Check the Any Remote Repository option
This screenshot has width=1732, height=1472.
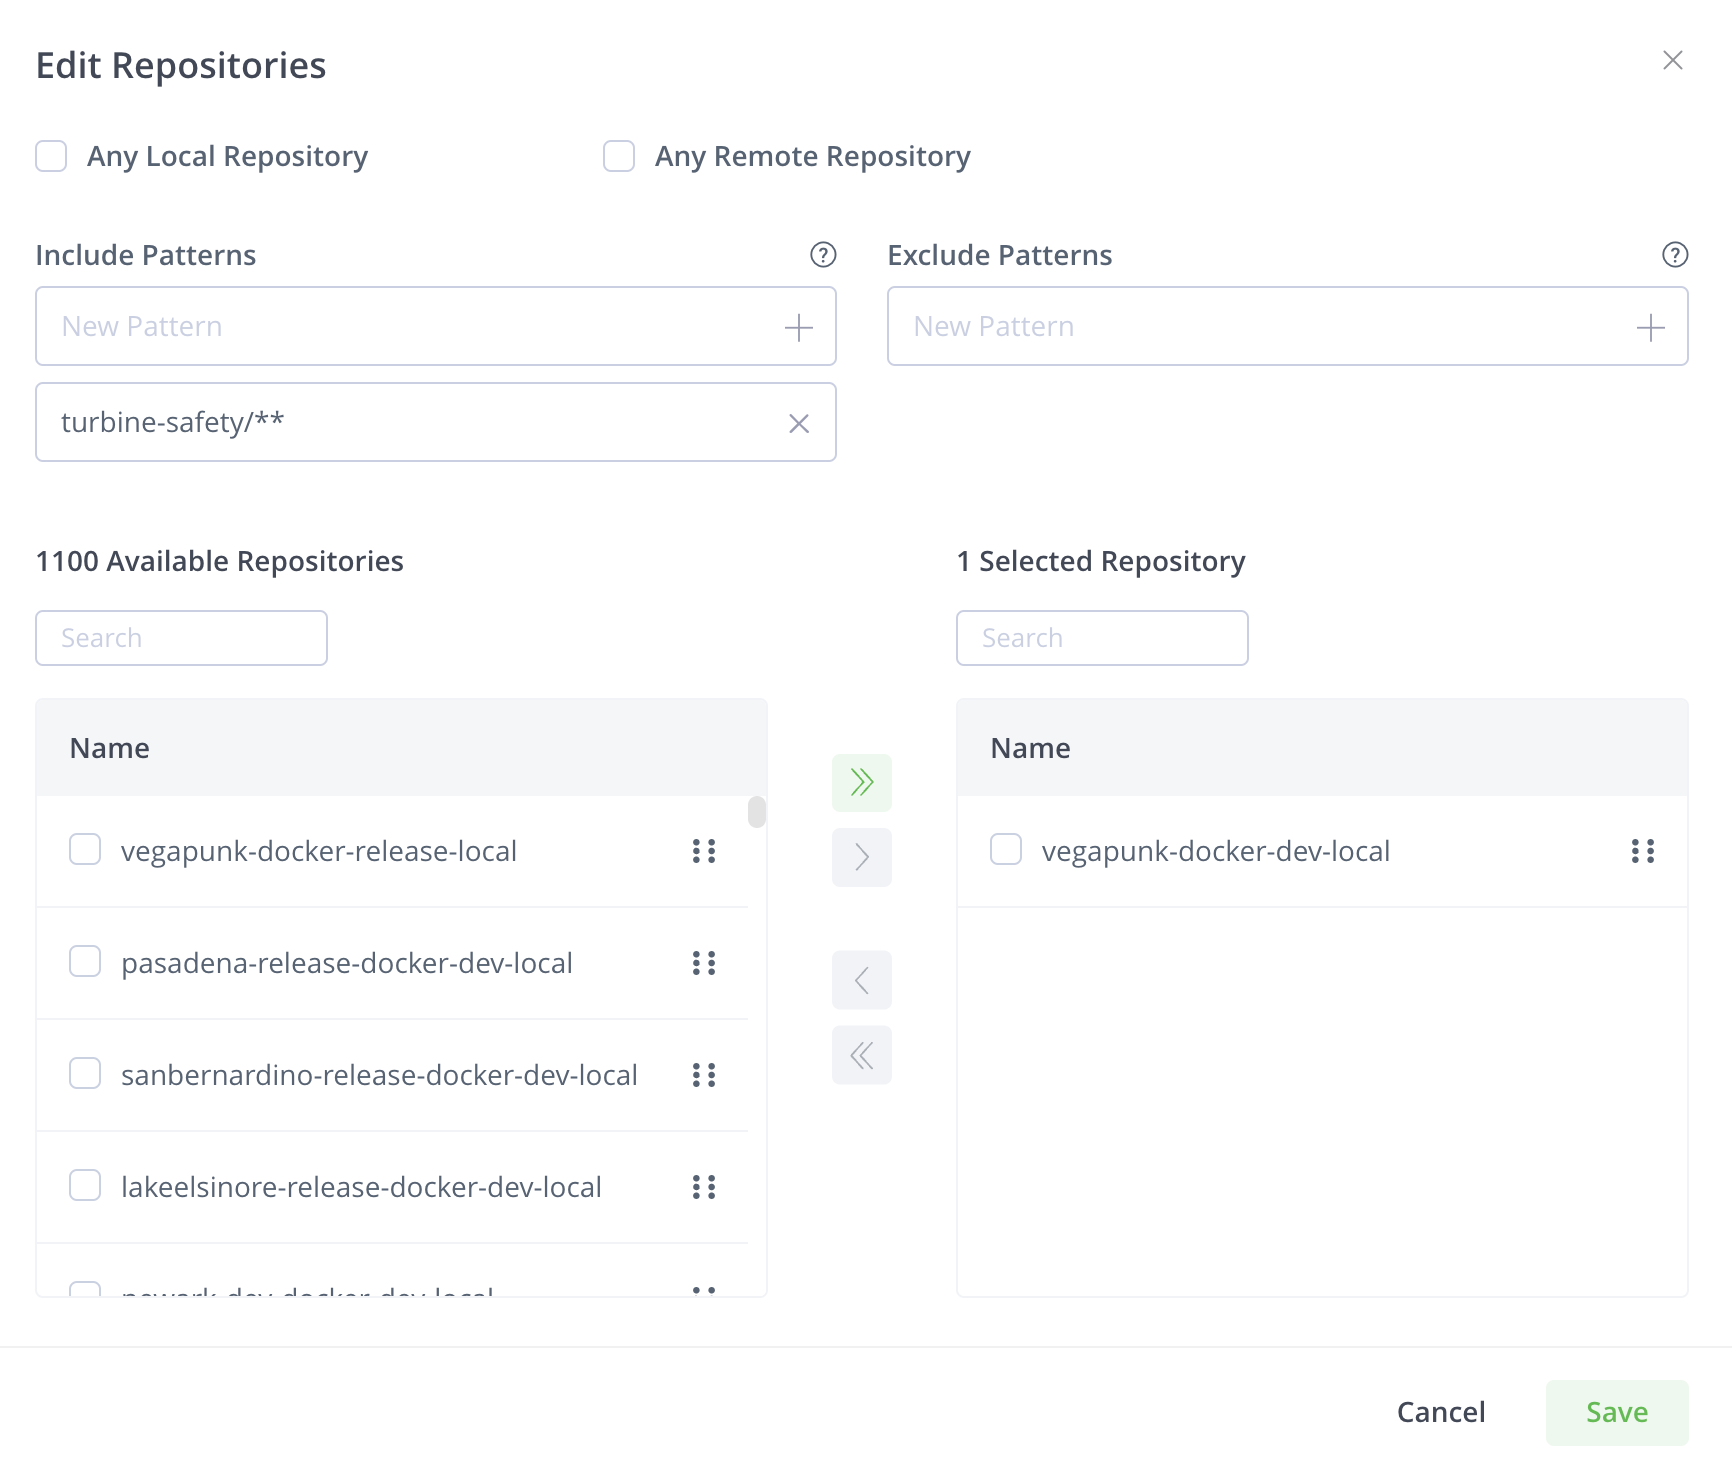click(x=619, y=157)
